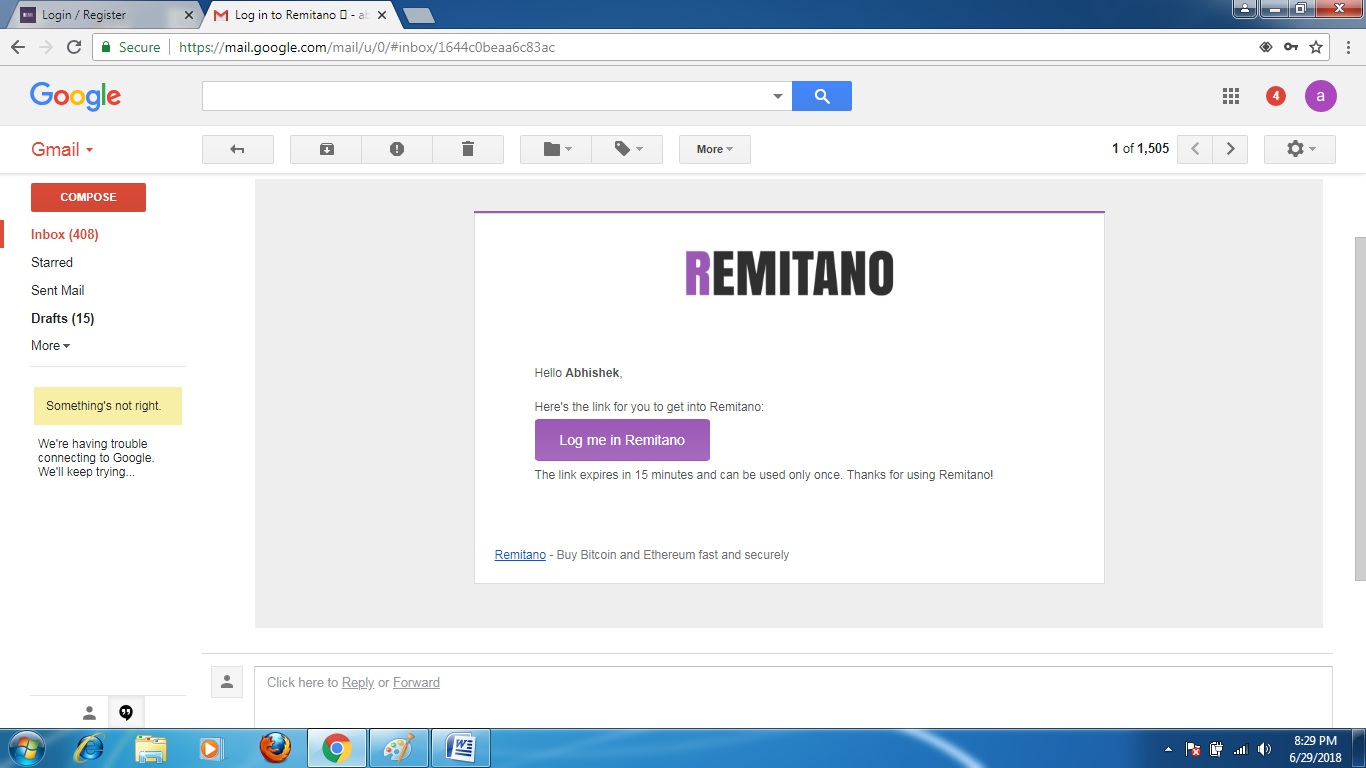Select the Log in to Remitano tab
Viewport: 1366px width, 768px height.
point(302,15)
